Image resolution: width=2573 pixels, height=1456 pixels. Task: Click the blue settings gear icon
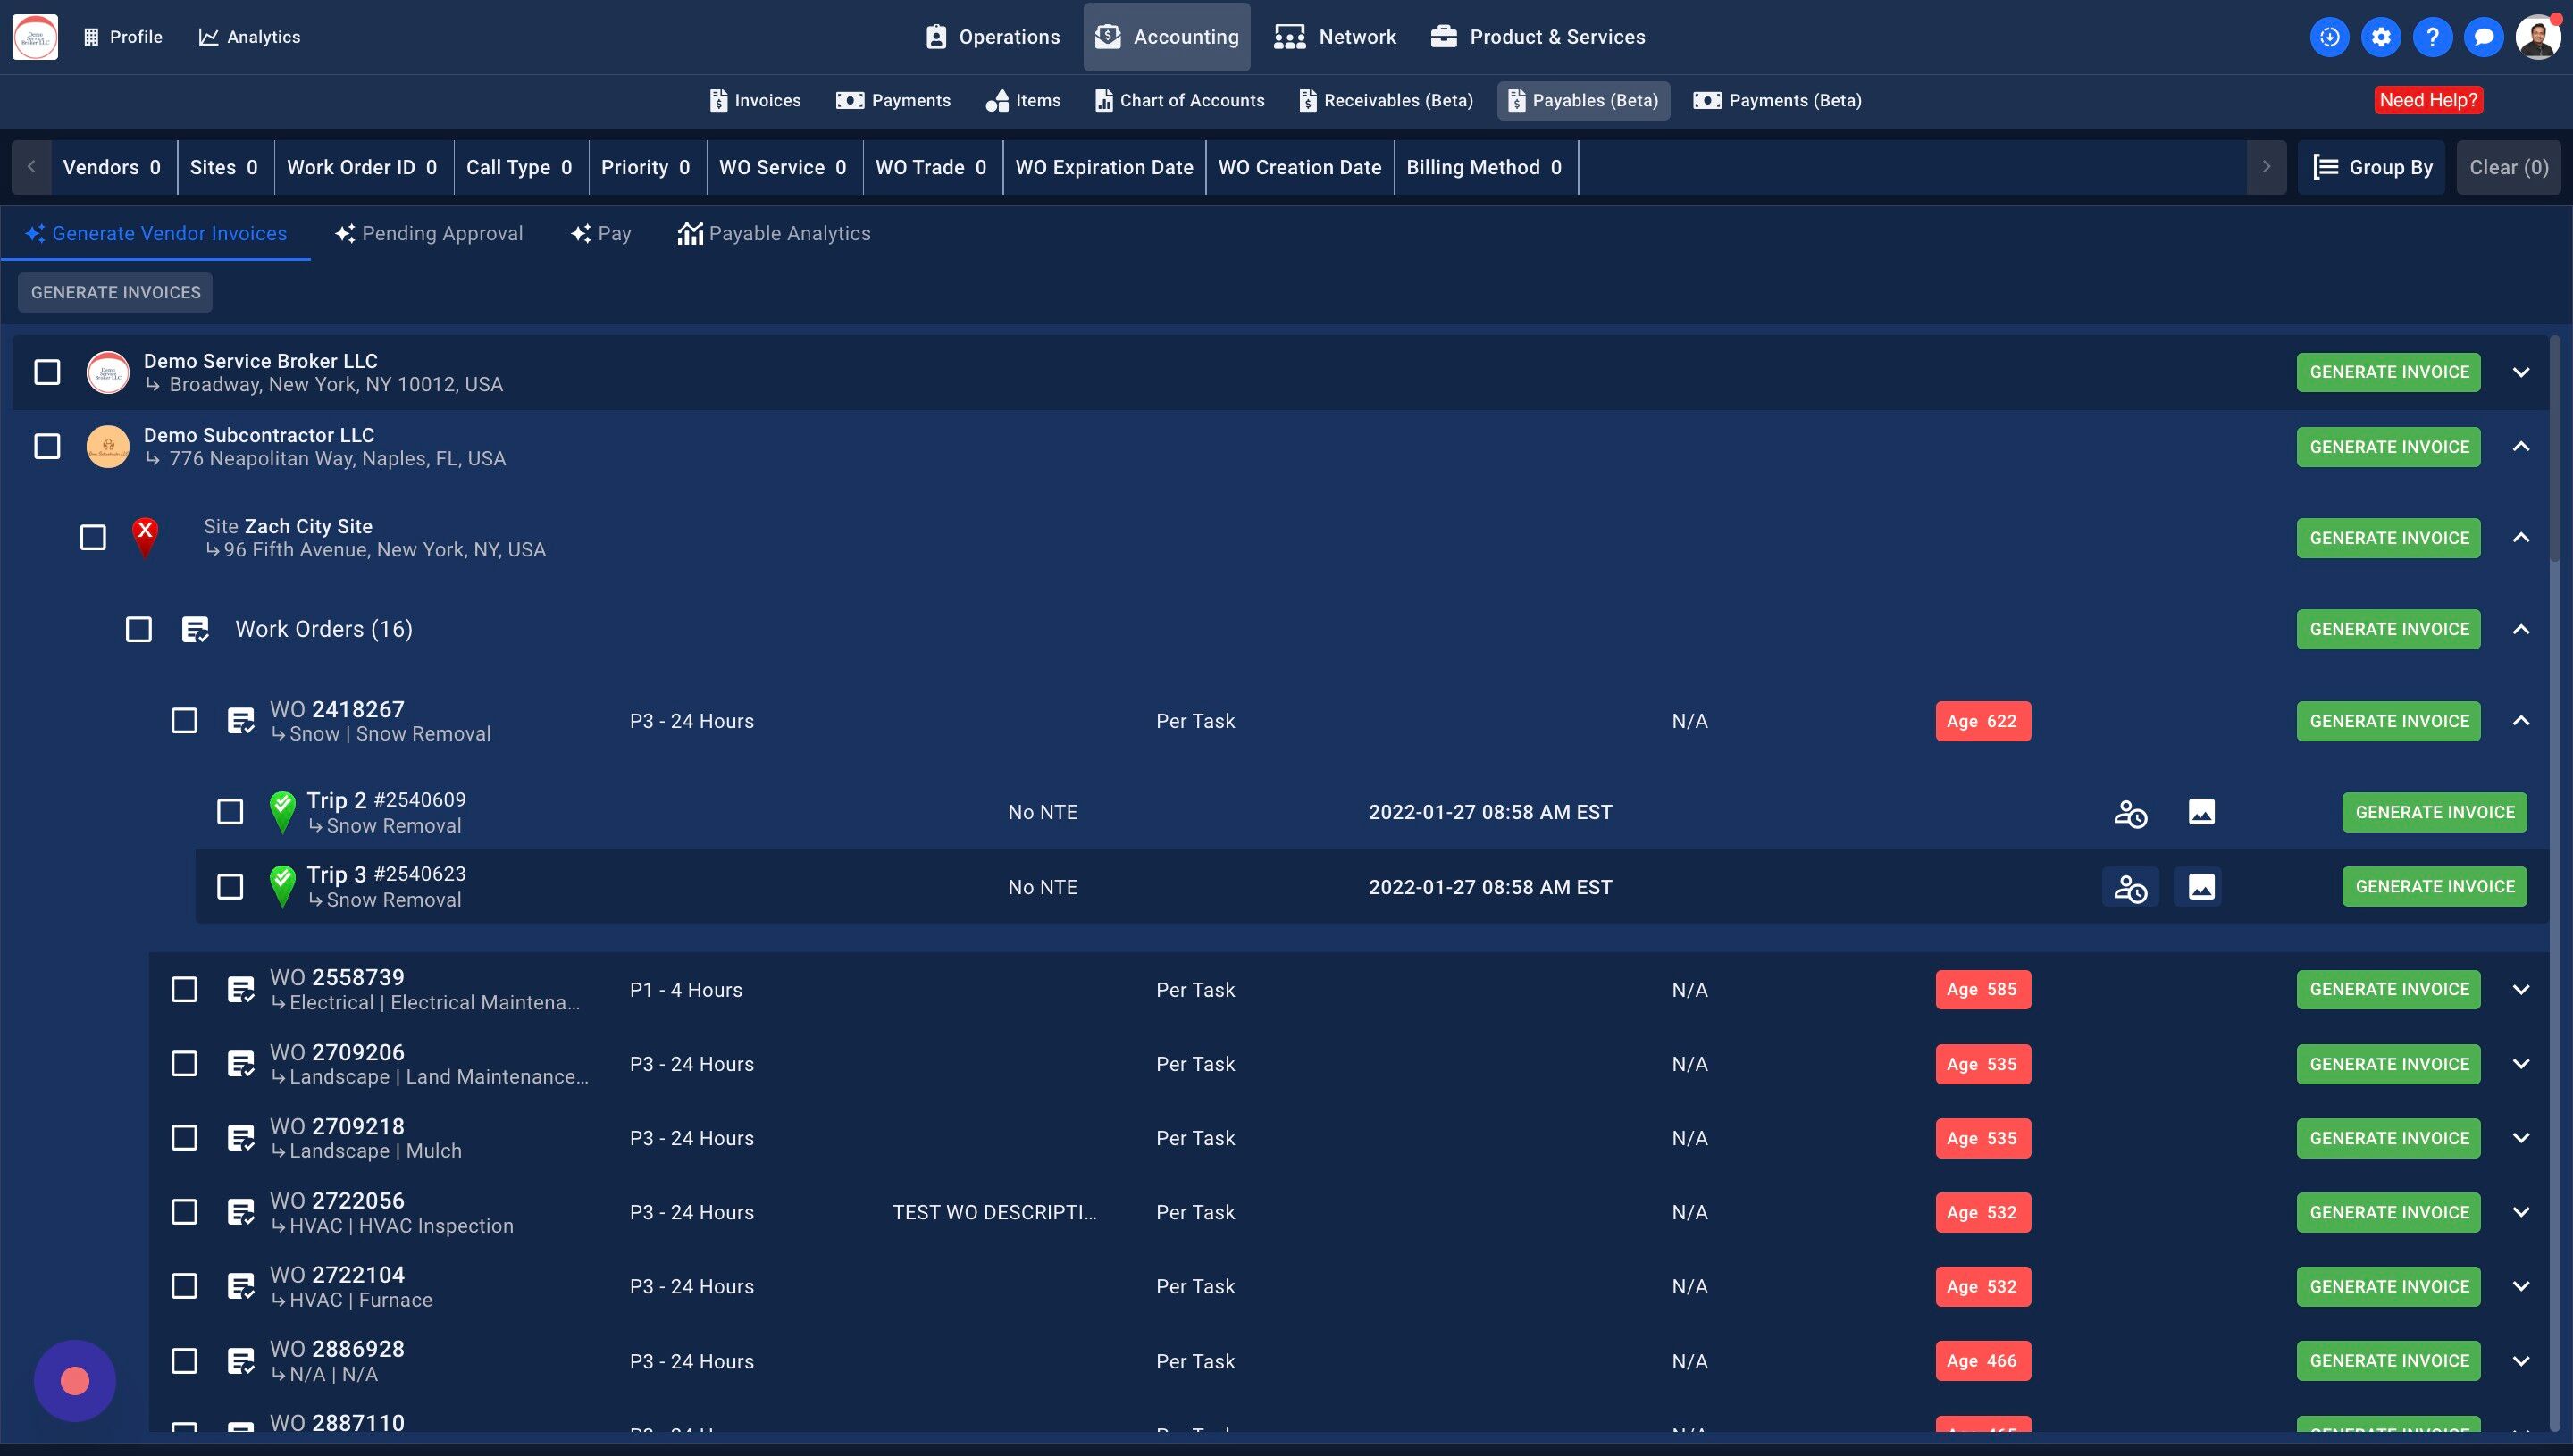(2381, 37)
